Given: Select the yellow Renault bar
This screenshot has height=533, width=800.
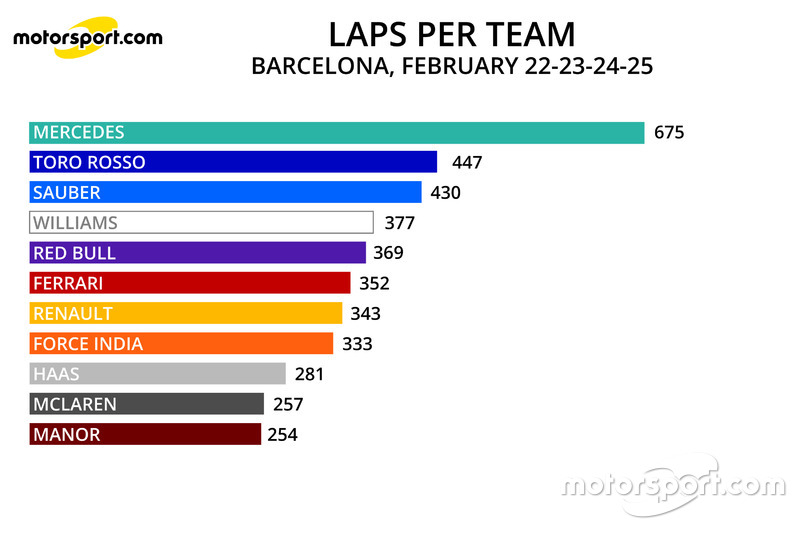Looking at the screenshot, I should pos(186,313).
